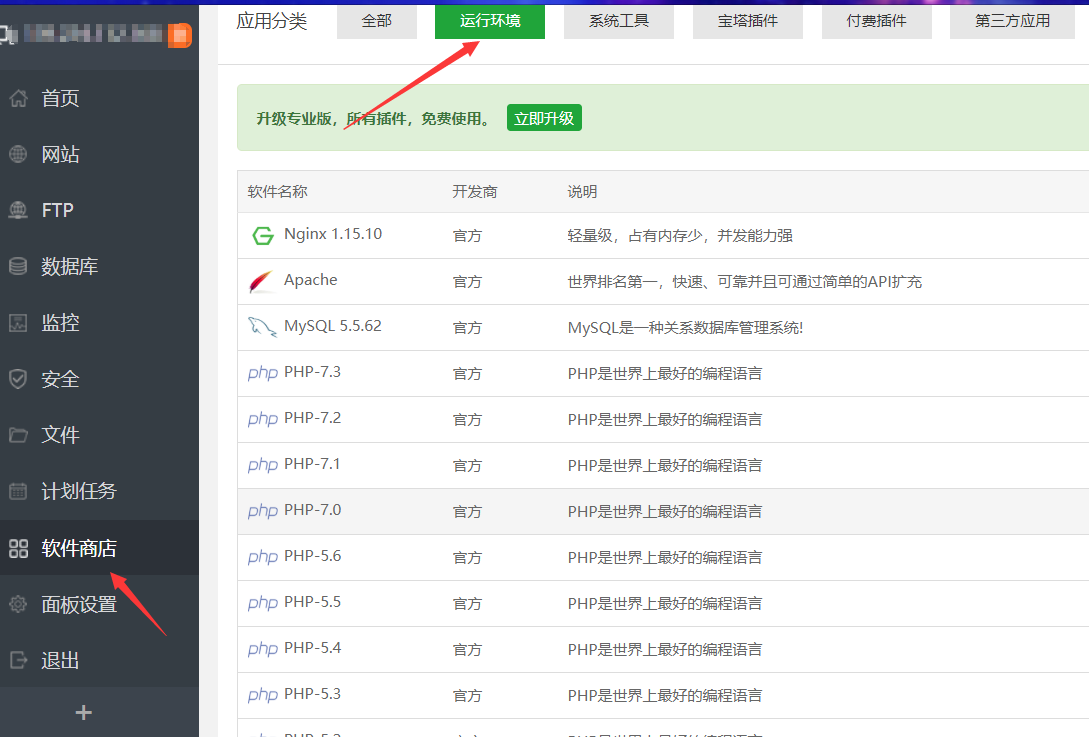This screenshot has height=737, width=1089.
Task: Click the monitoring chart icon beside 监控
Action: (18, 322)
